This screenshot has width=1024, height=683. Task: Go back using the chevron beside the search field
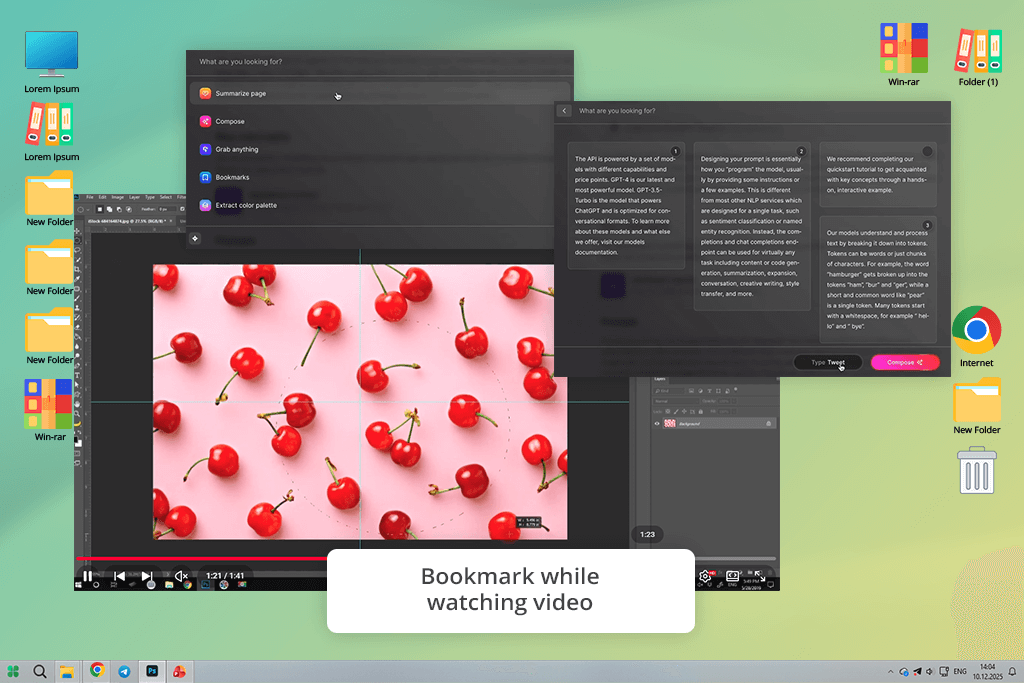pyautogui.click(x=564, y=111)
